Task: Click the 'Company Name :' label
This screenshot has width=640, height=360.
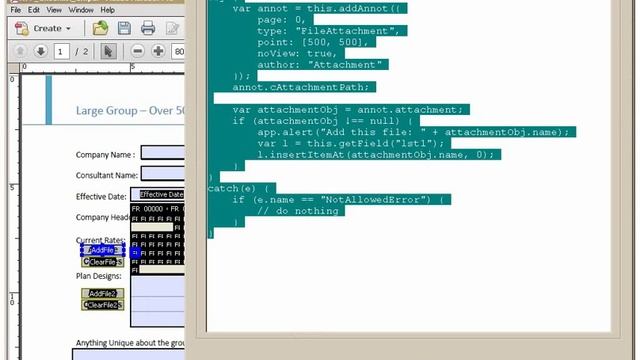Action: pos(105,155)
